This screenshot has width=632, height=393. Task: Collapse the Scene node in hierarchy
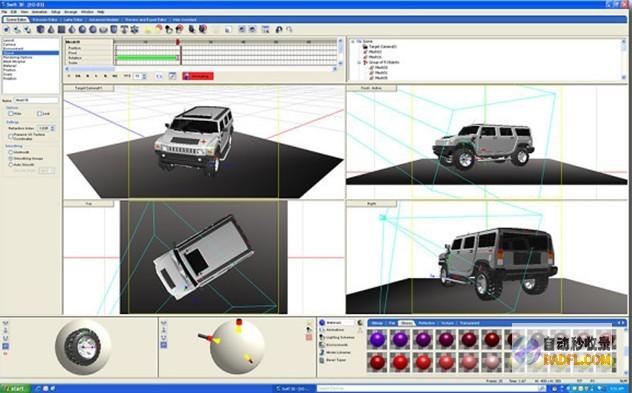(x=353, y=42)
